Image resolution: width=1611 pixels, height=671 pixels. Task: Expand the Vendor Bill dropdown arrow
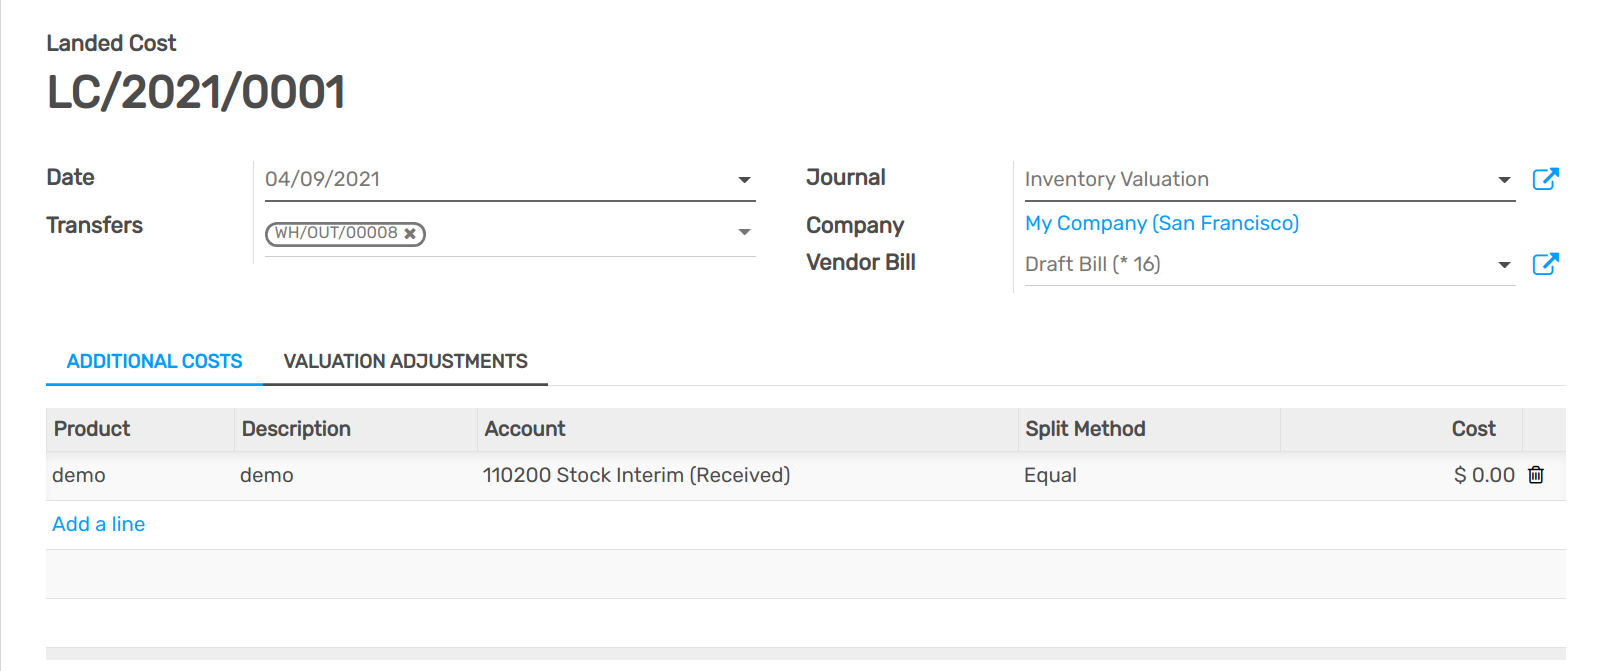coord(1504,265)
